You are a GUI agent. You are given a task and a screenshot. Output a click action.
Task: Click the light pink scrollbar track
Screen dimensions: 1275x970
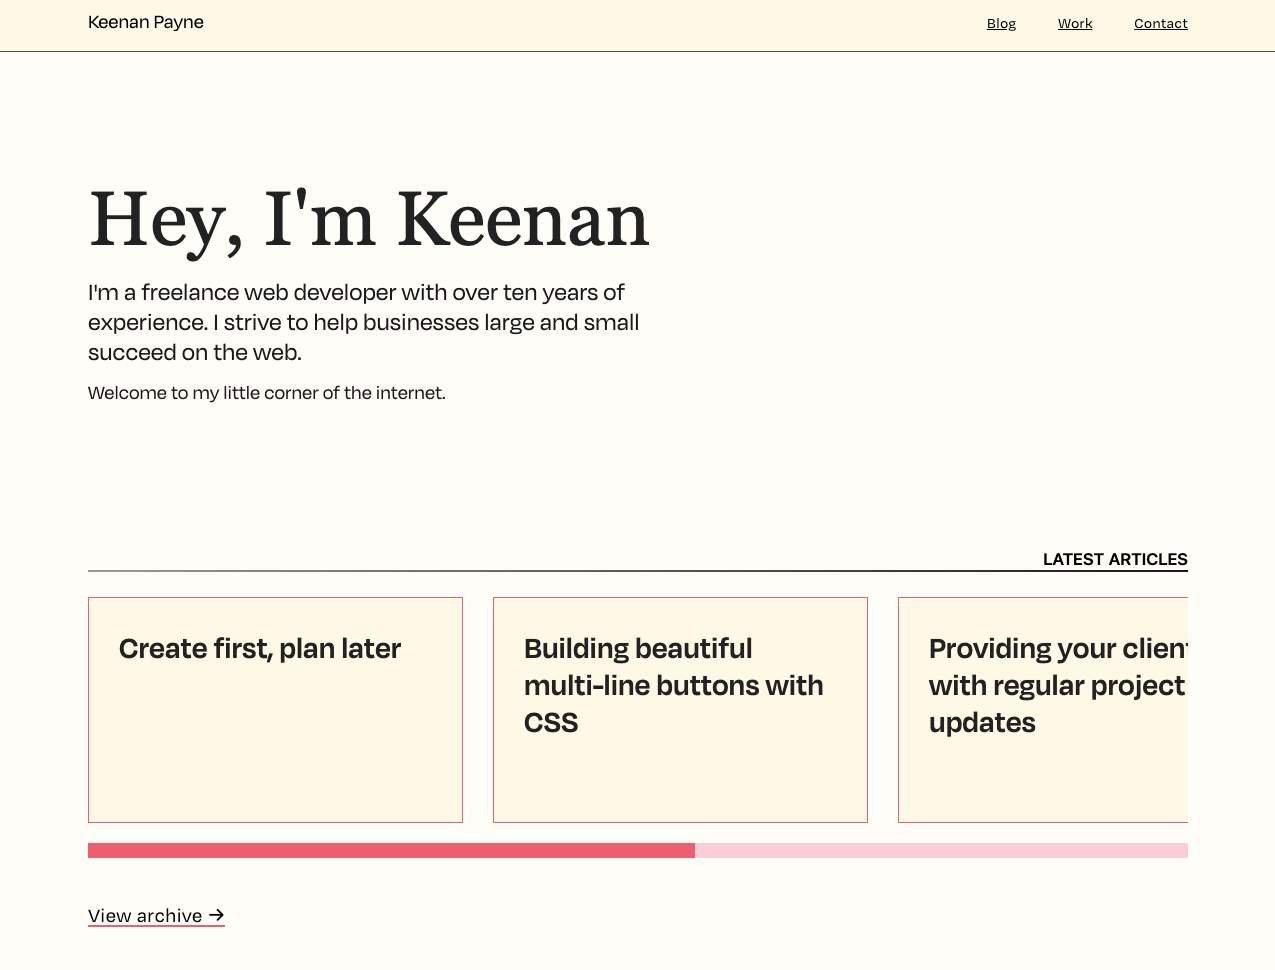(x=940, y=851)
